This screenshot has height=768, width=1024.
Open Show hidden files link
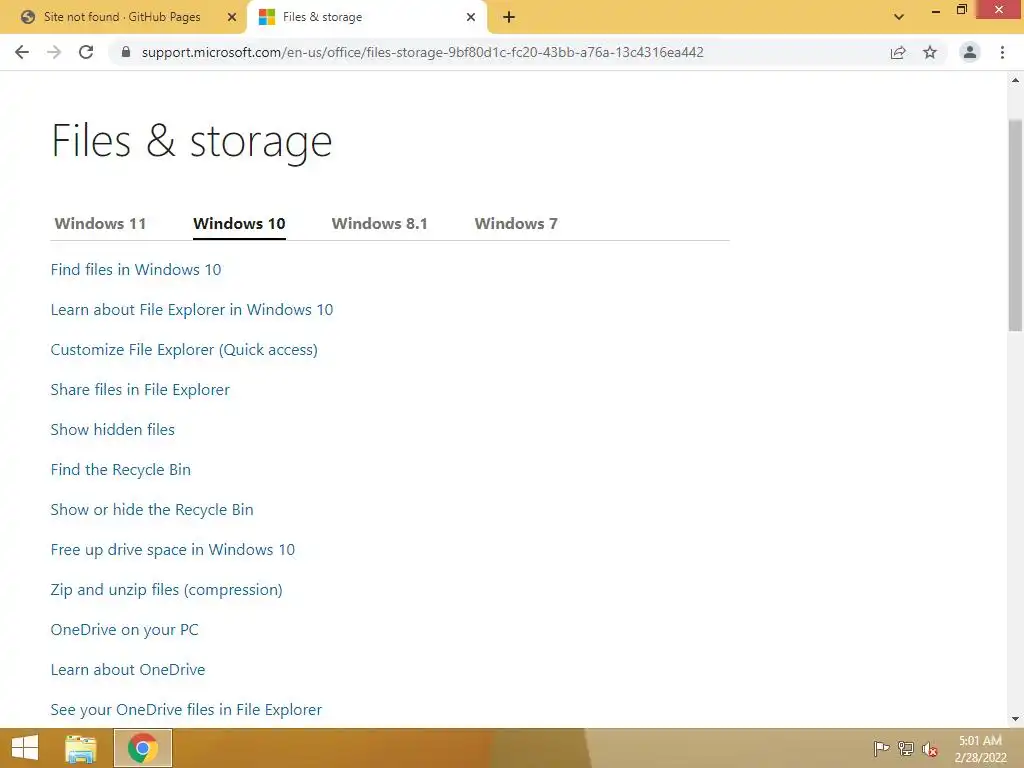112,430
